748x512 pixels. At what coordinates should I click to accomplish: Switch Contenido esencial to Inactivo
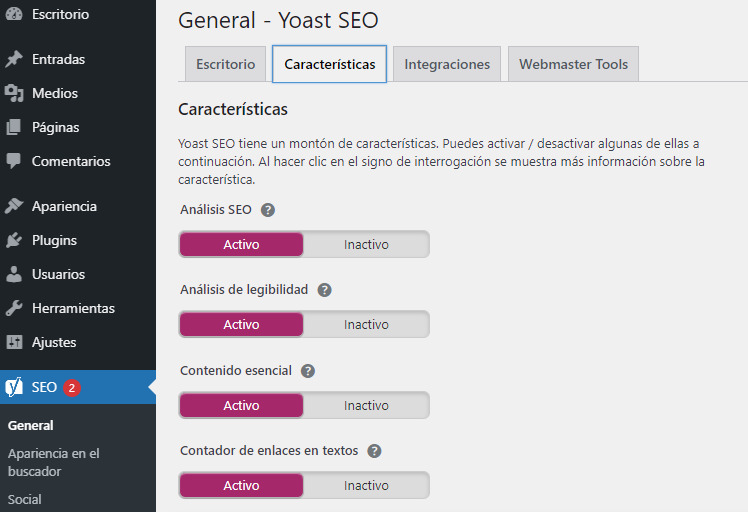(366, 405)
